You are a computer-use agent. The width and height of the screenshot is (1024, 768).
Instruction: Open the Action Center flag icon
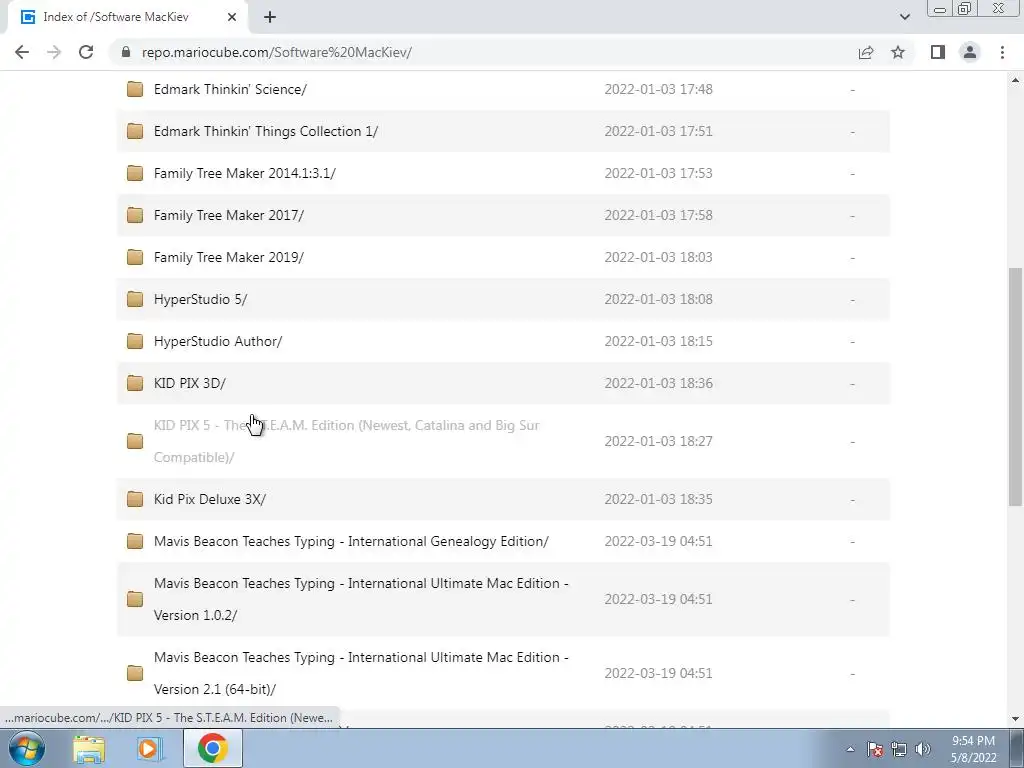[875, 749]
